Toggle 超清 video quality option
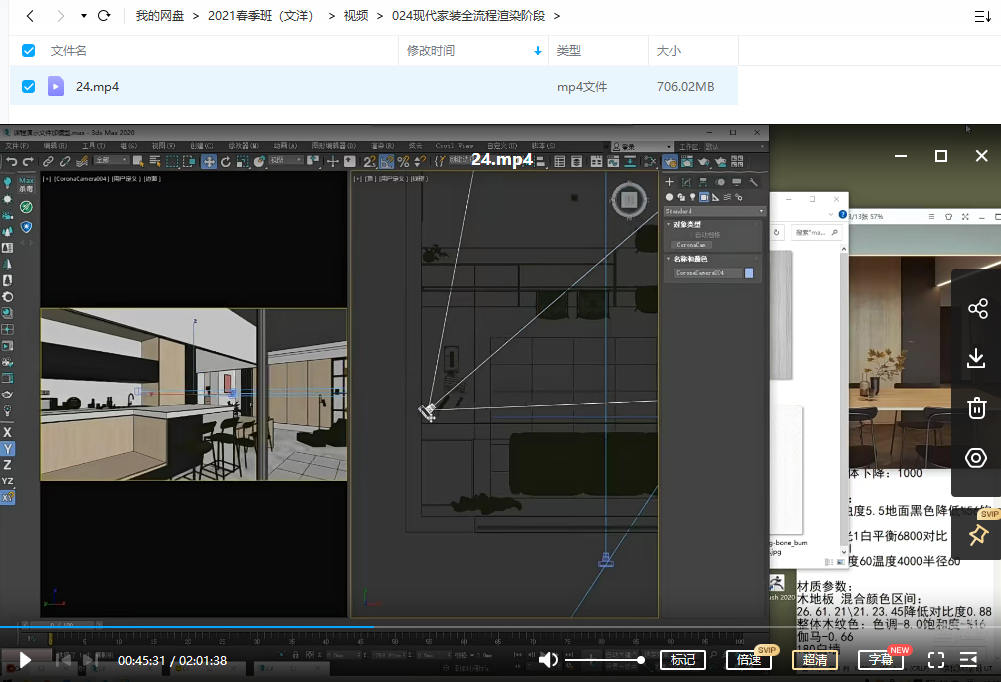The image size is (1001, 682). tap(815, 660)
